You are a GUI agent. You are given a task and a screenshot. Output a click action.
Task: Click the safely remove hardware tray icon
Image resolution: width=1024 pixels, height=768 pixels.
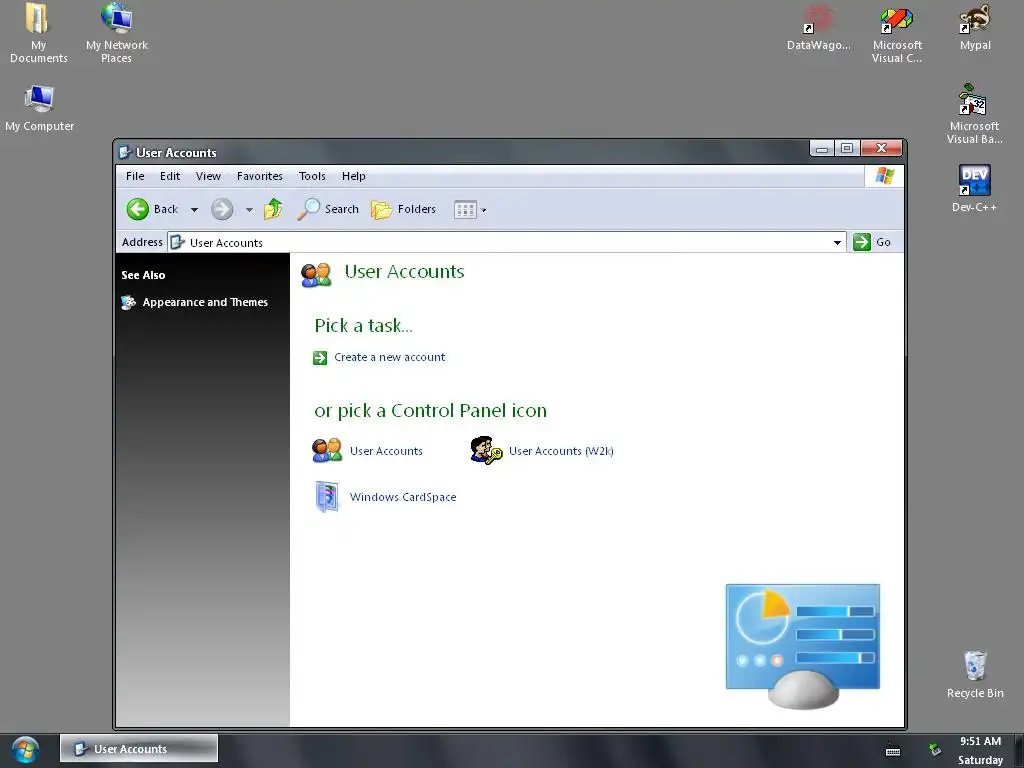[x=935, y=750]
